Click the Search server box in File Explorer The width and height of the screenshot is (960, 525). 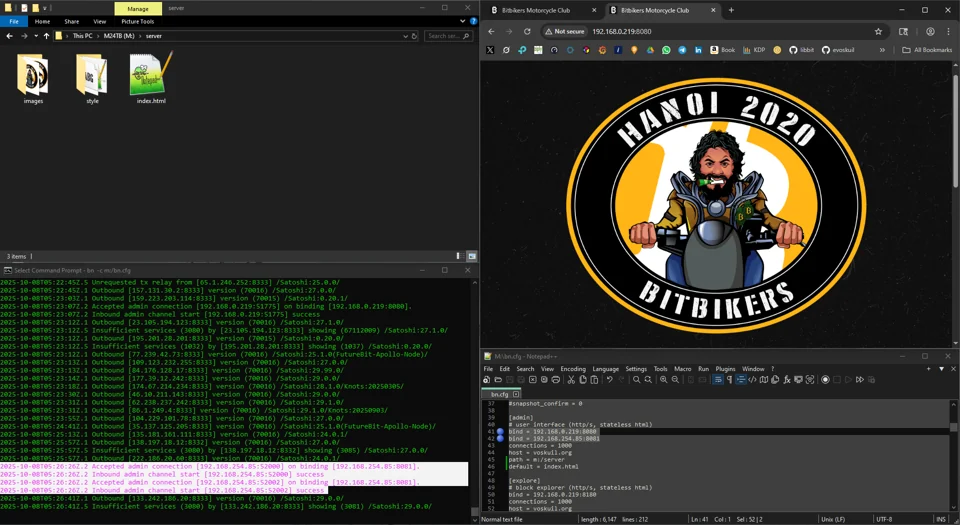point(449,36)
